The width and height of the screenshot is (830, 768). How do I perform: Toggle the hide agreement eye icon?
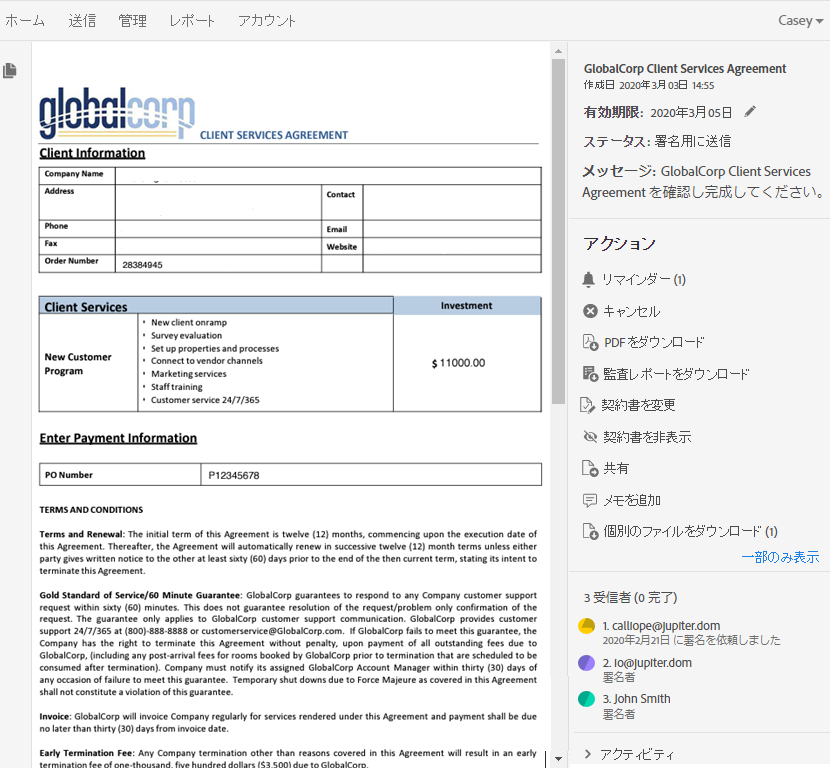click(x=590, y=437)
